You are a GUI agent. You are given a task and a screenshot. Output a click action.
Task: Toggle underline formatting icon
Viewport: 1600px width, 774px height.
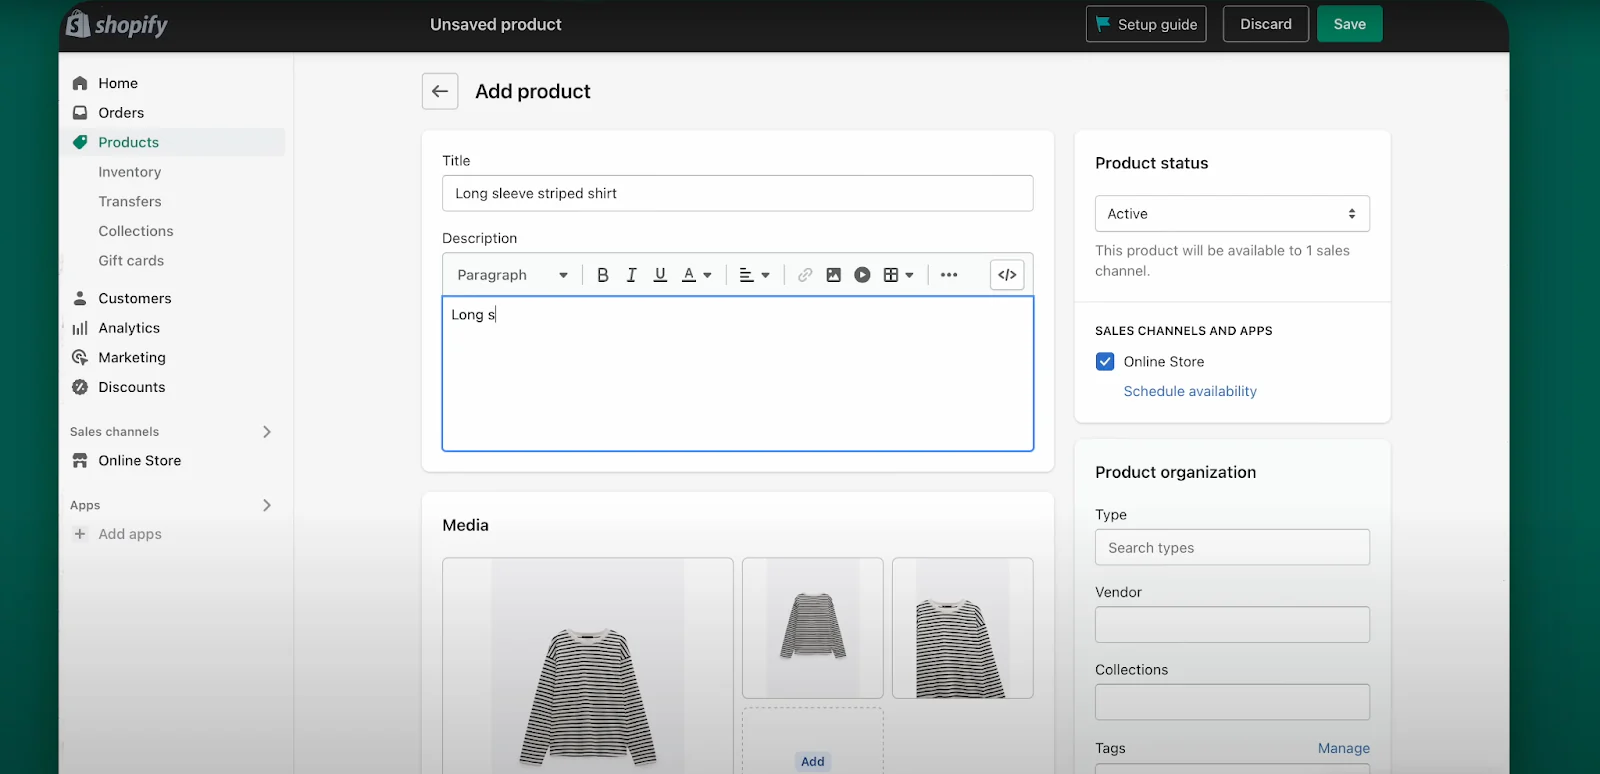(x=660, y=275)
